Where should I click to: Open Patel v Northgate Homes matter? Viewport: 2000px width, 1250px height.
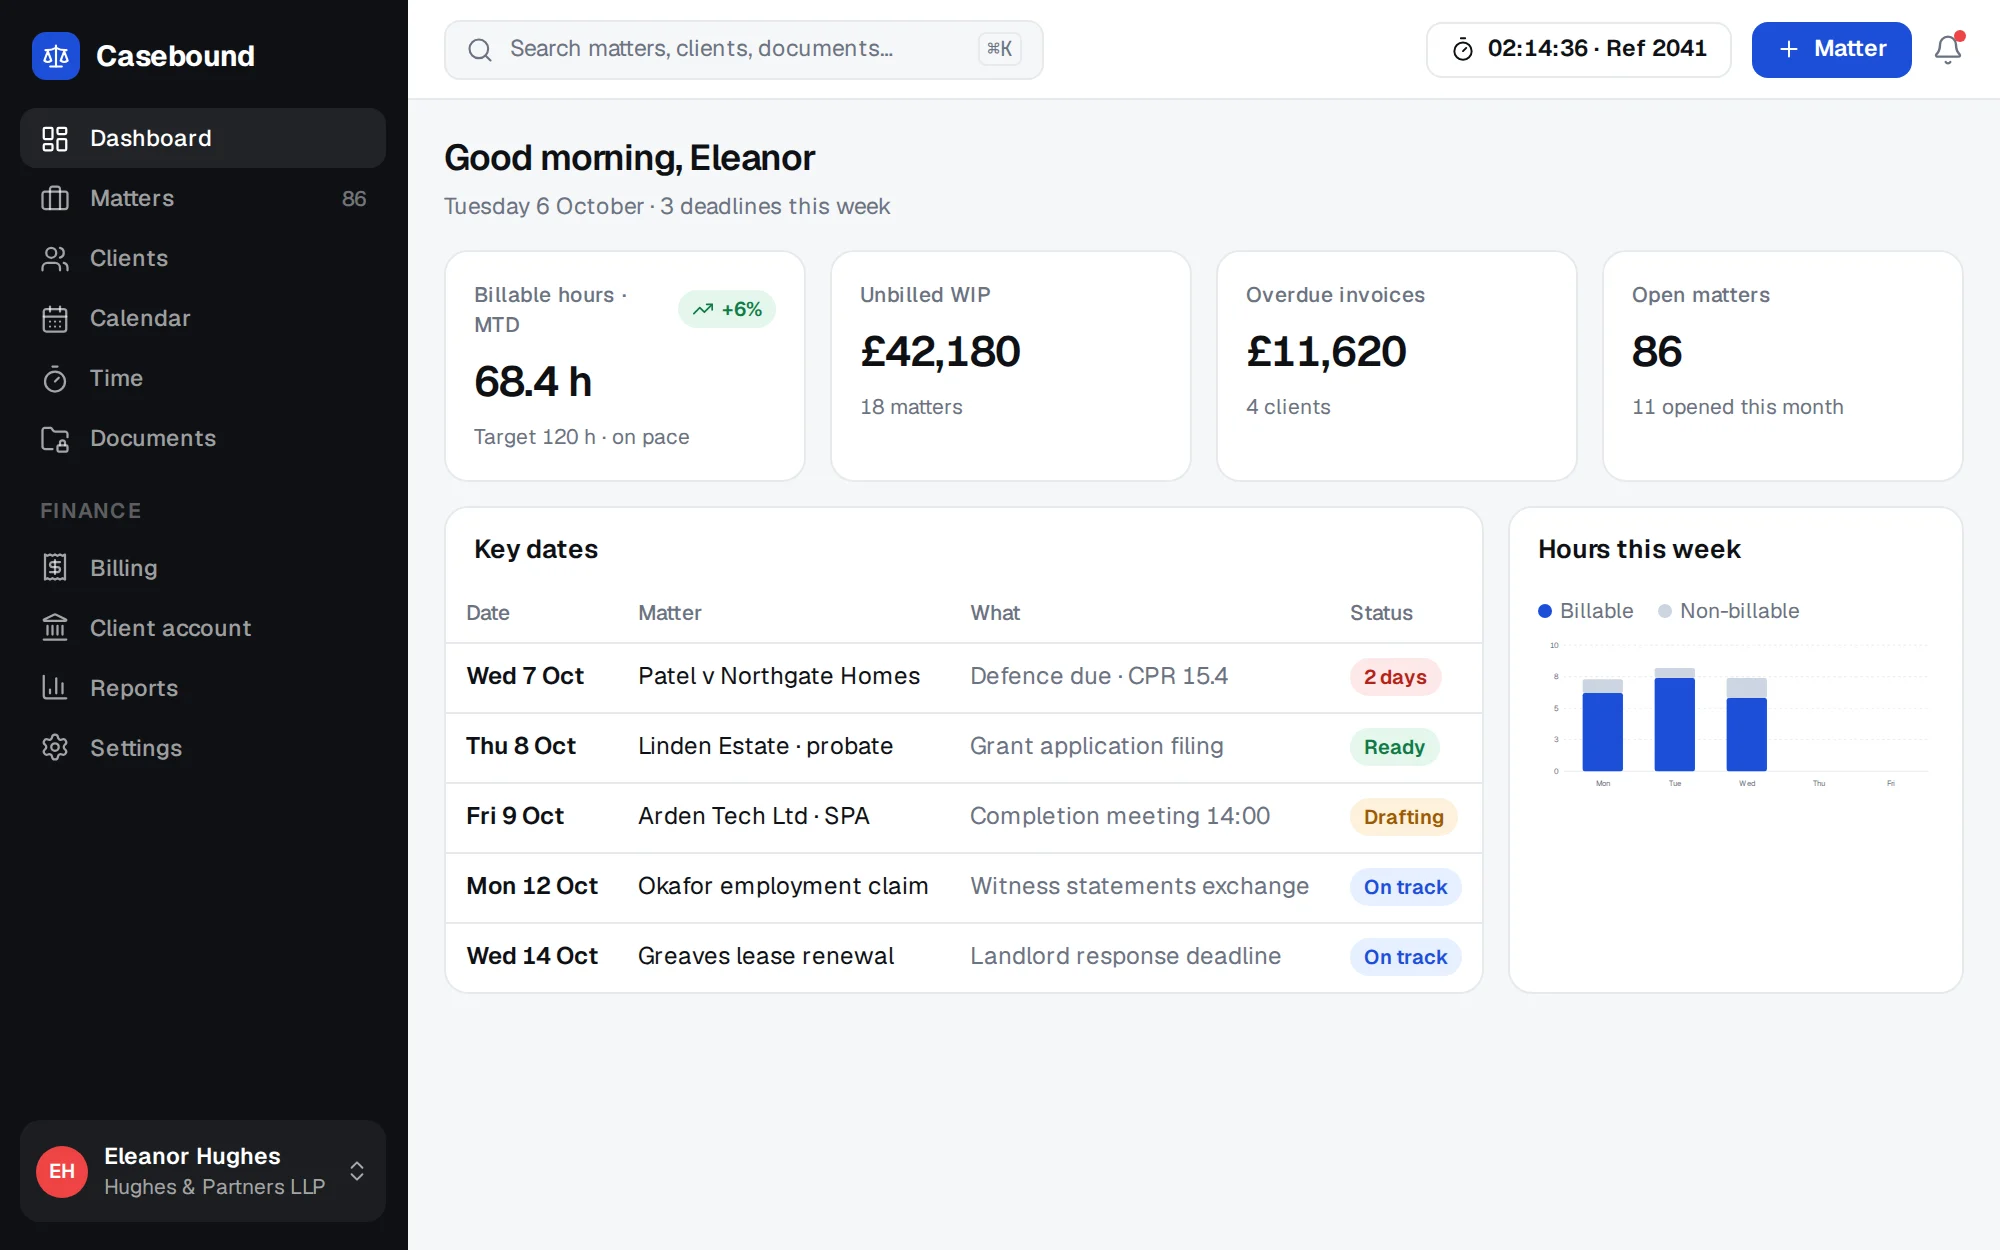(x=779, y=676)
